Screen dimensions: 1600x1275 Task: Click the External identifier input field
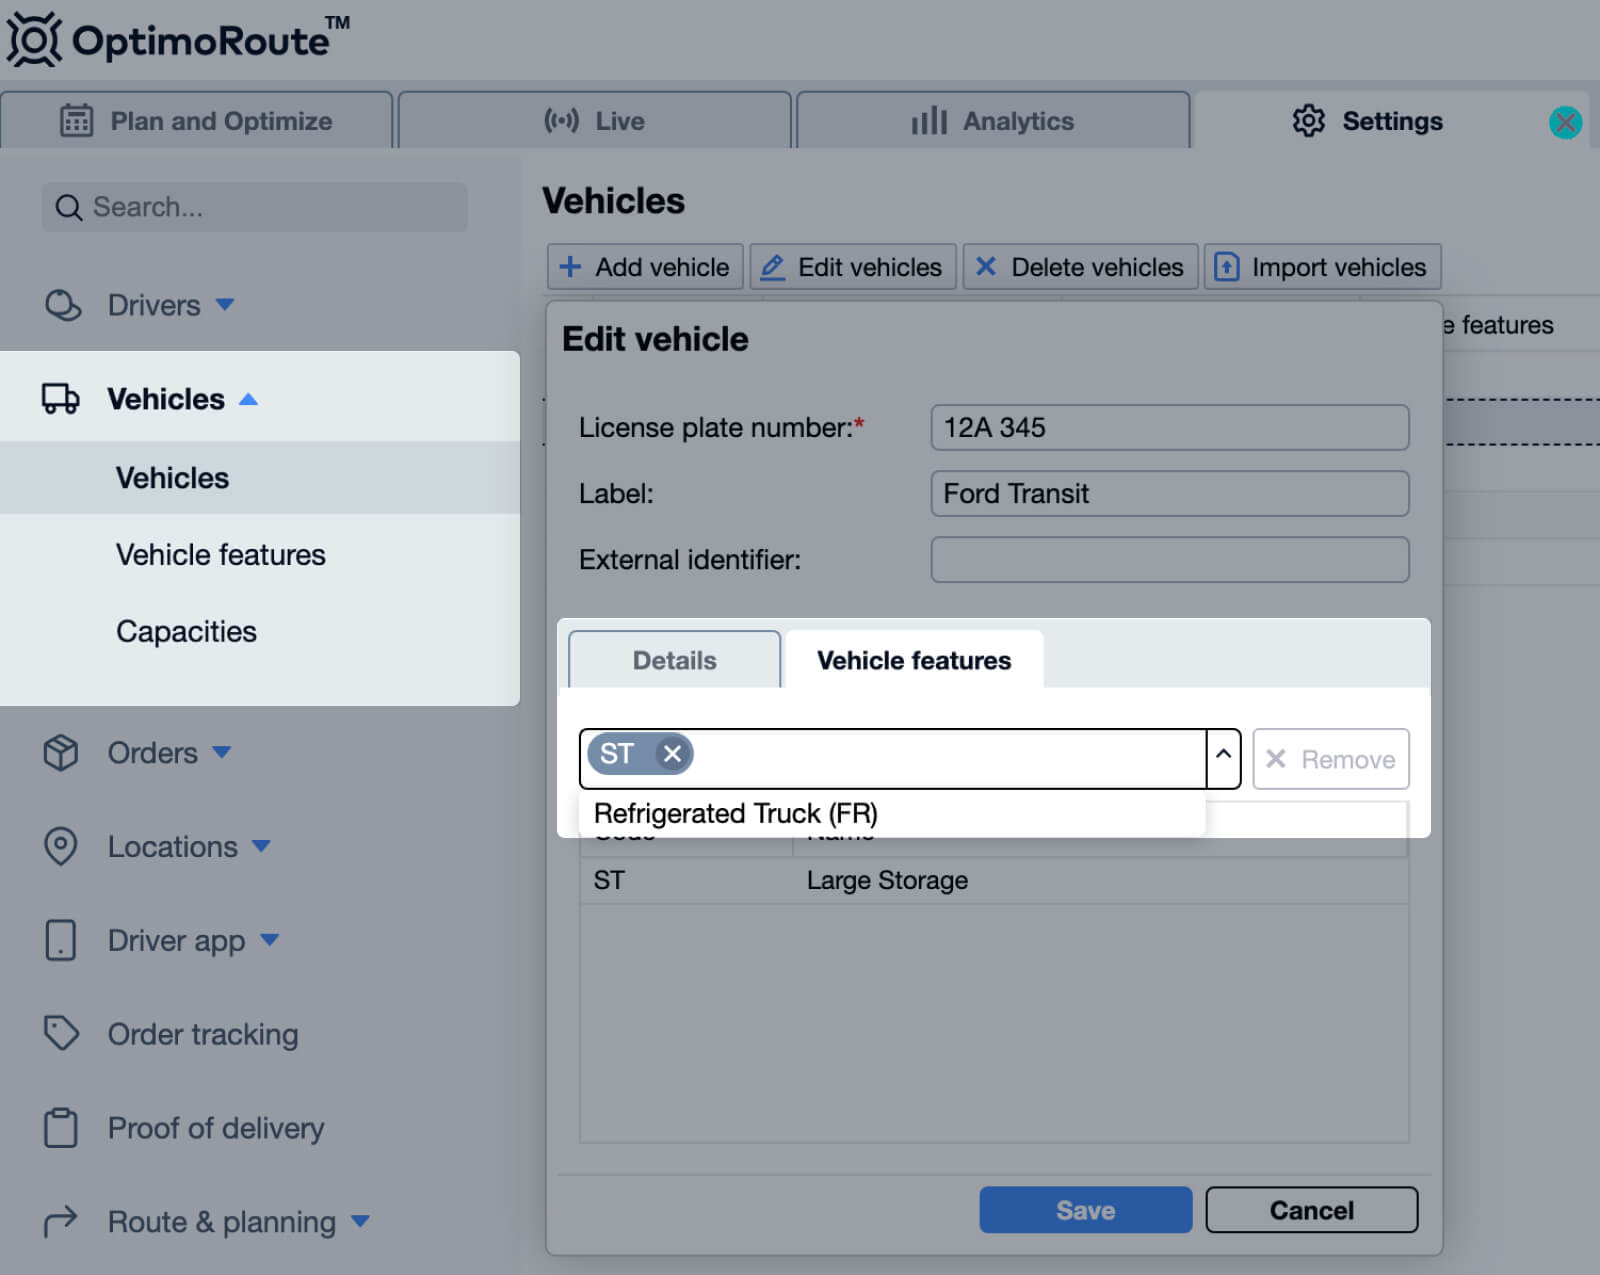pos(1169,560)
